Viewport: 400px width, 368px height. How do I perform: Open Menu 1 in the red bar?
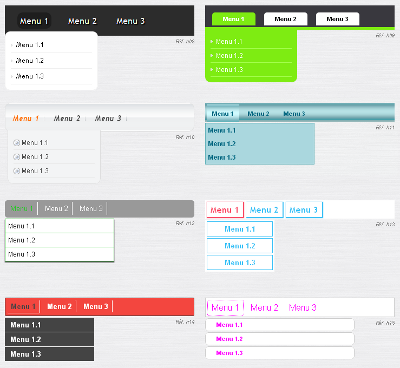(x=23, y=307)
